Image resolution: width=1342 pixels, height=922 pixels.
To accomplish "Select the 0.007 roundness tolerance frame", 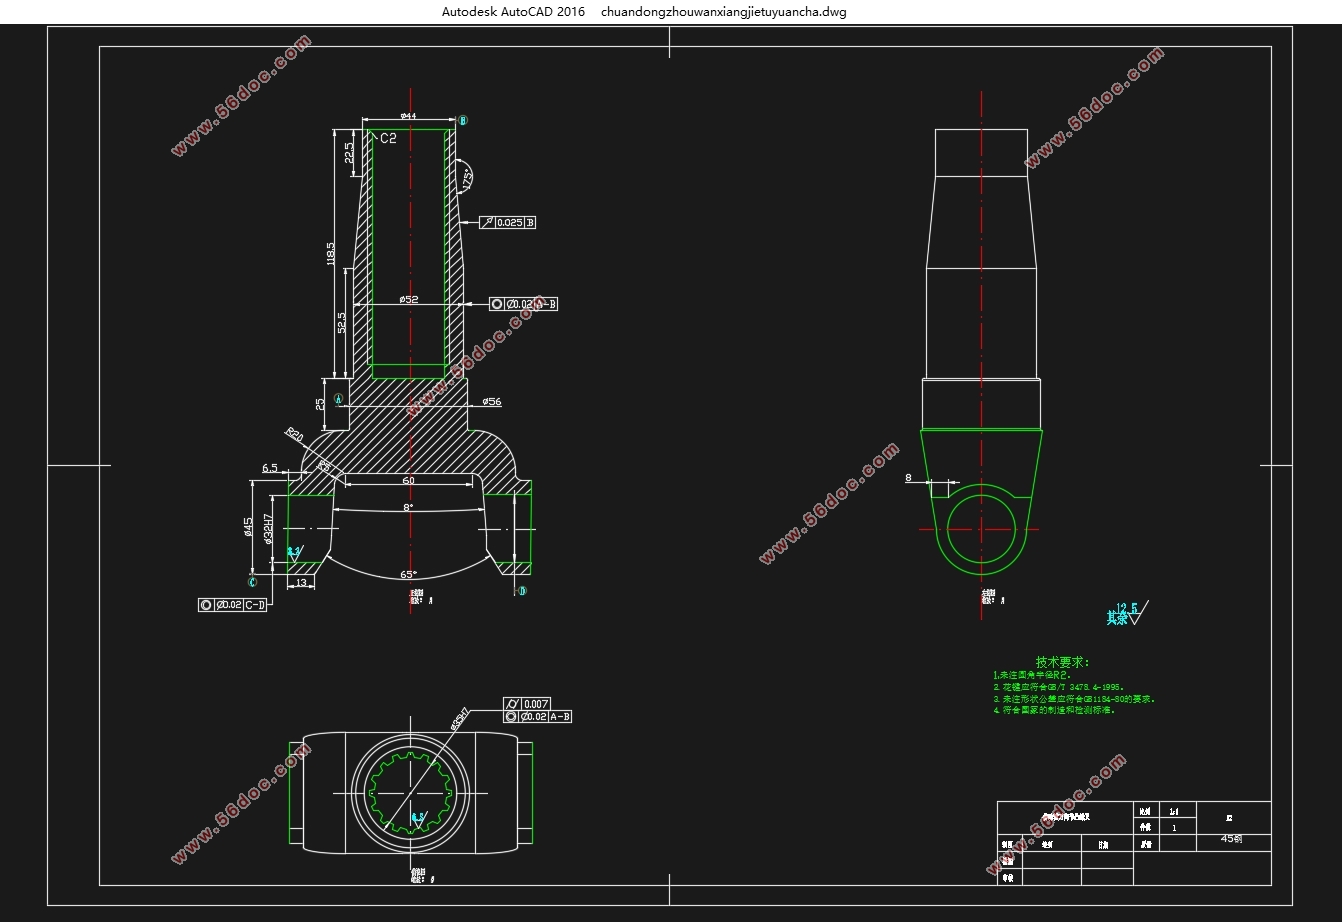I will click(527, 704).
